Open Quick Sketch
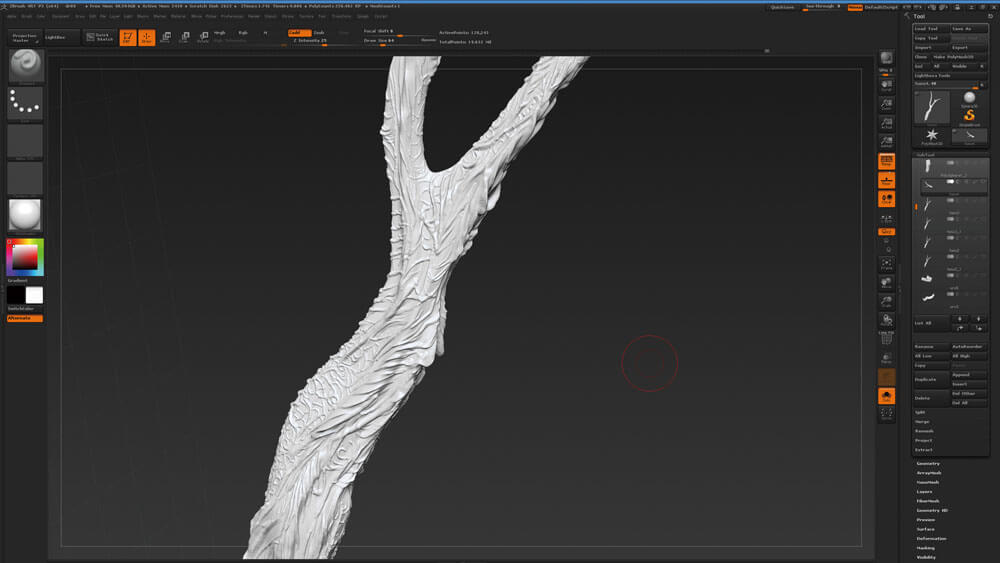This screenshot has height=563, width=1000. pos(99,38)
